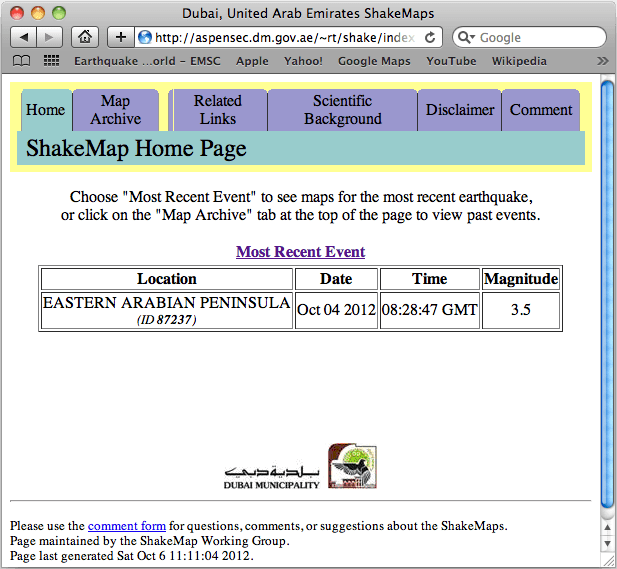Click the red close window button
This screenshot has width=617, height=569.
tap(17, 13)
